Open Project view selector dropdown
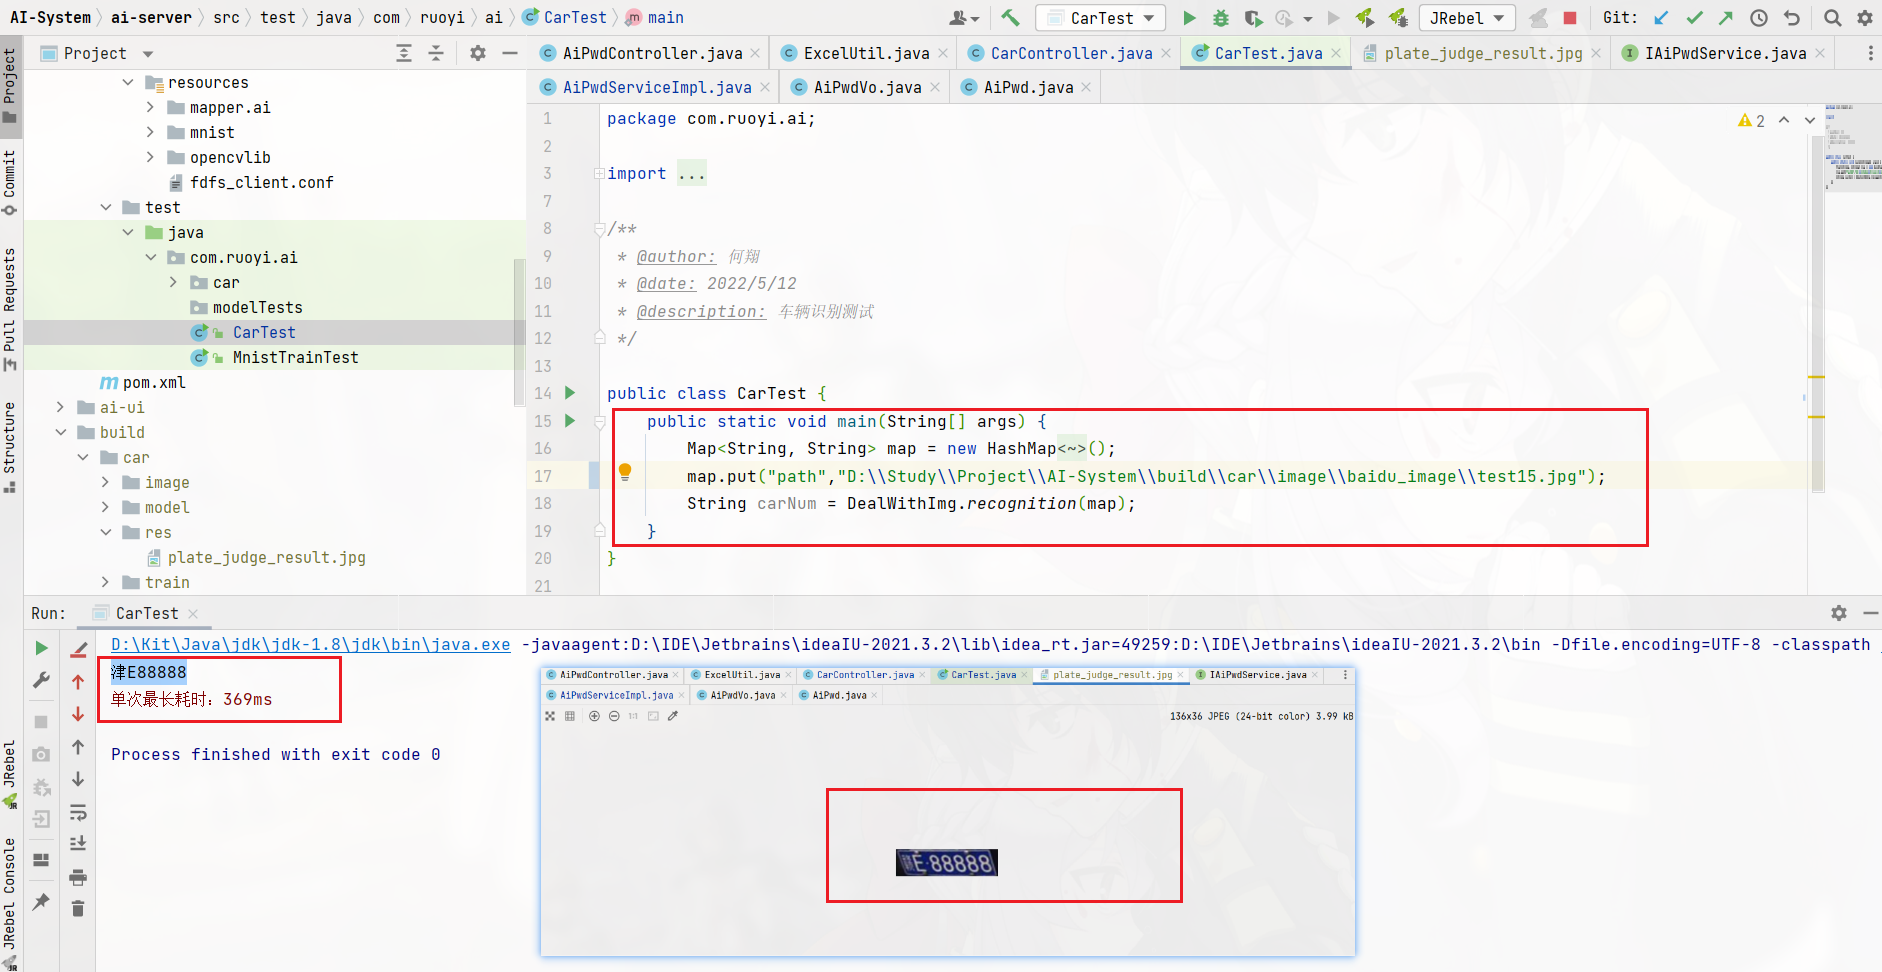This screenshot has height=972, width=1882. 148,54
